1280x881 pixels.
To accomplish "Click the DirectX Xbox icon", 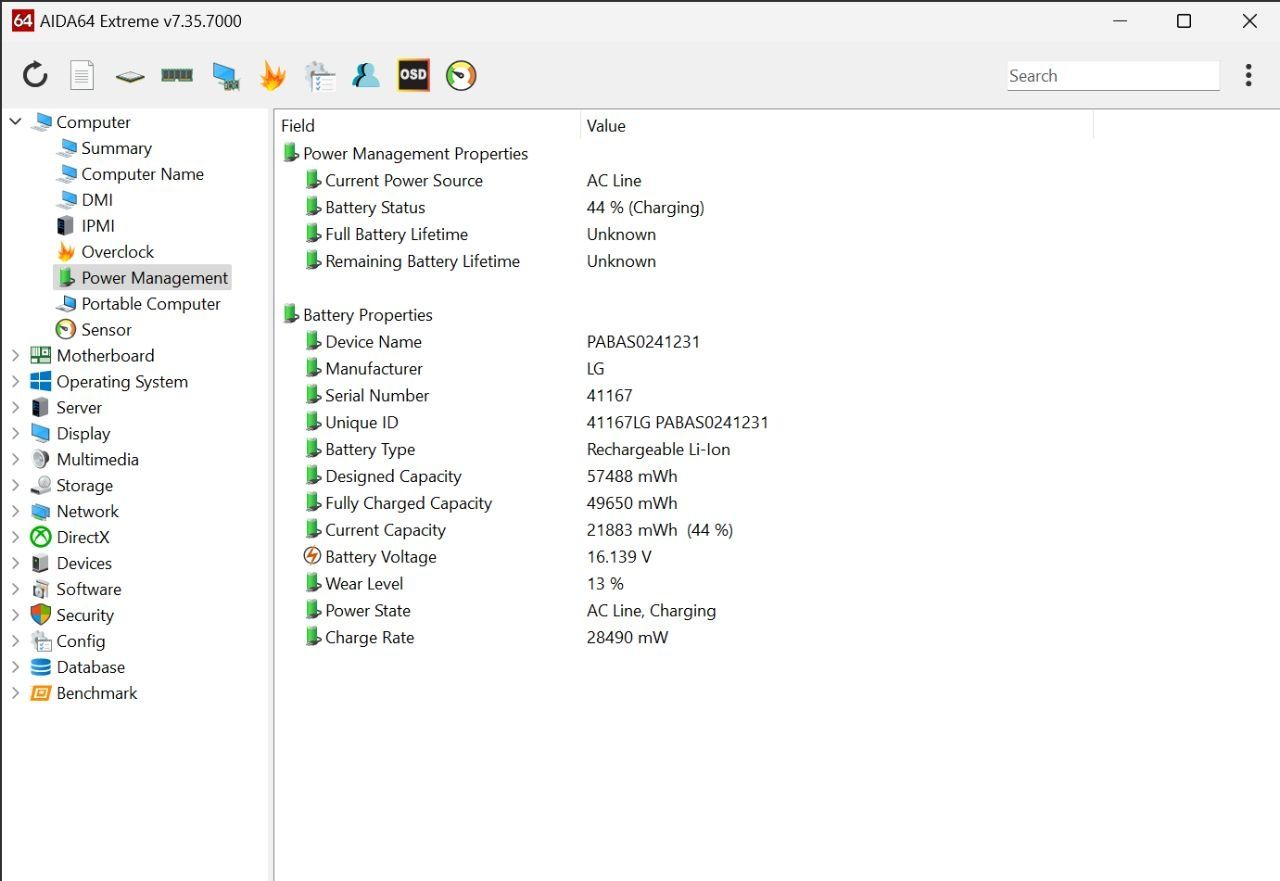I will (41, 538).
